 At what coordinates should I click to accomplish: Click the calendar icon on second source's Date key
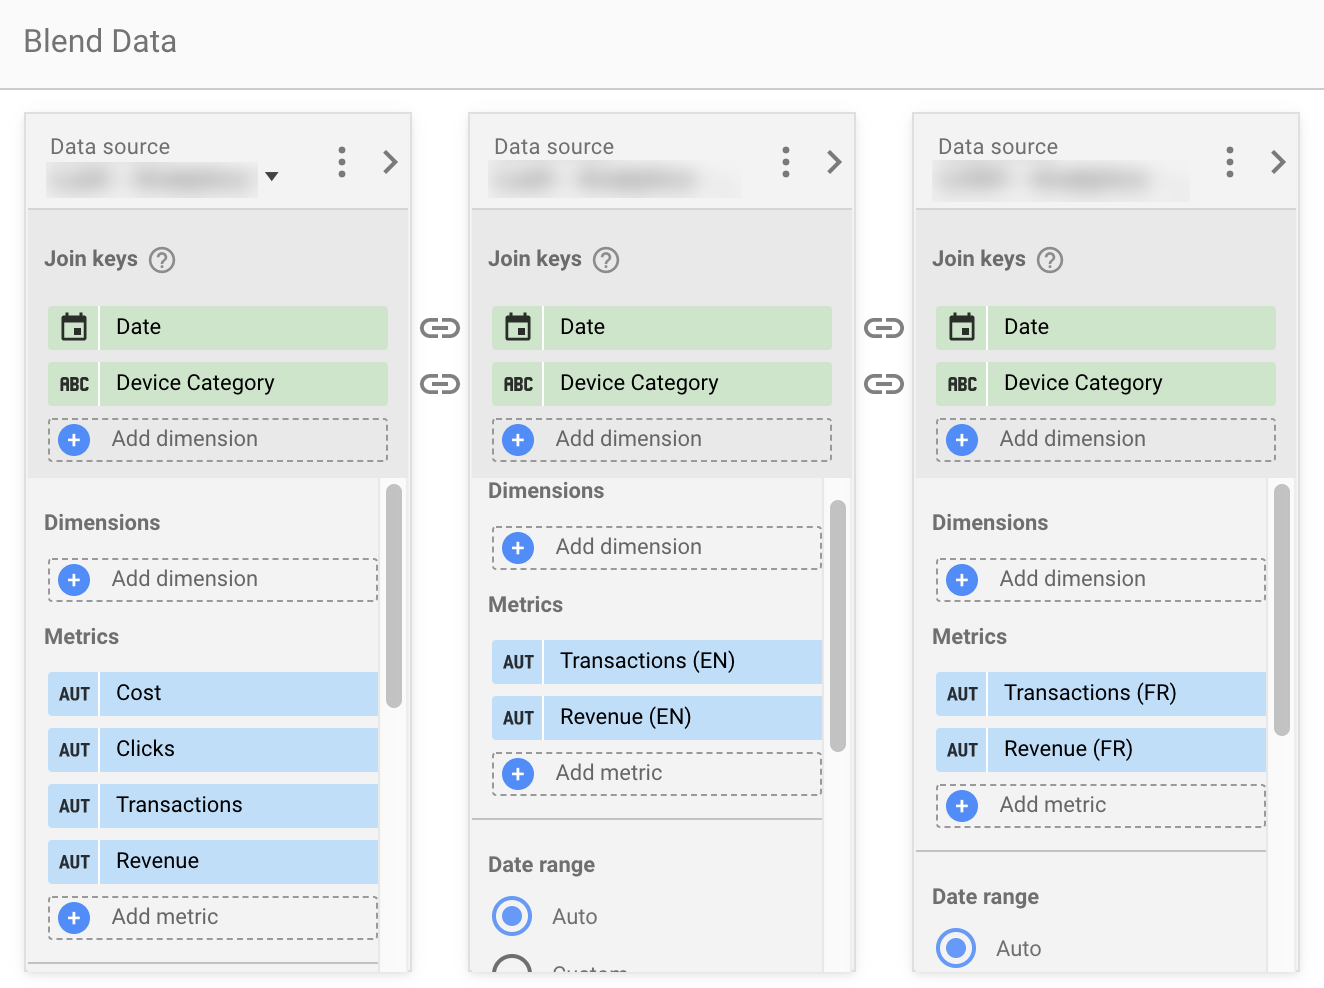click(518, 328)
